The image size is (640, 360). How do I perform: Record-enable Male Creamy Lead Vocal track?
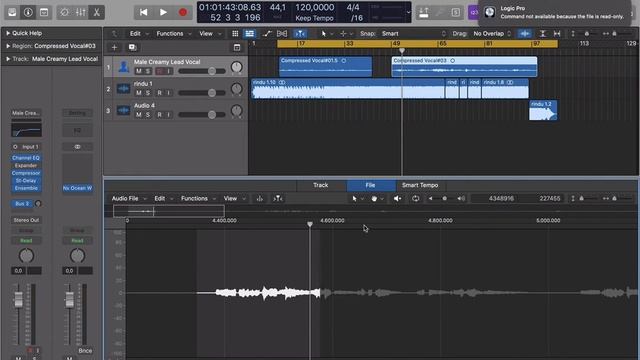coord(160,71)
